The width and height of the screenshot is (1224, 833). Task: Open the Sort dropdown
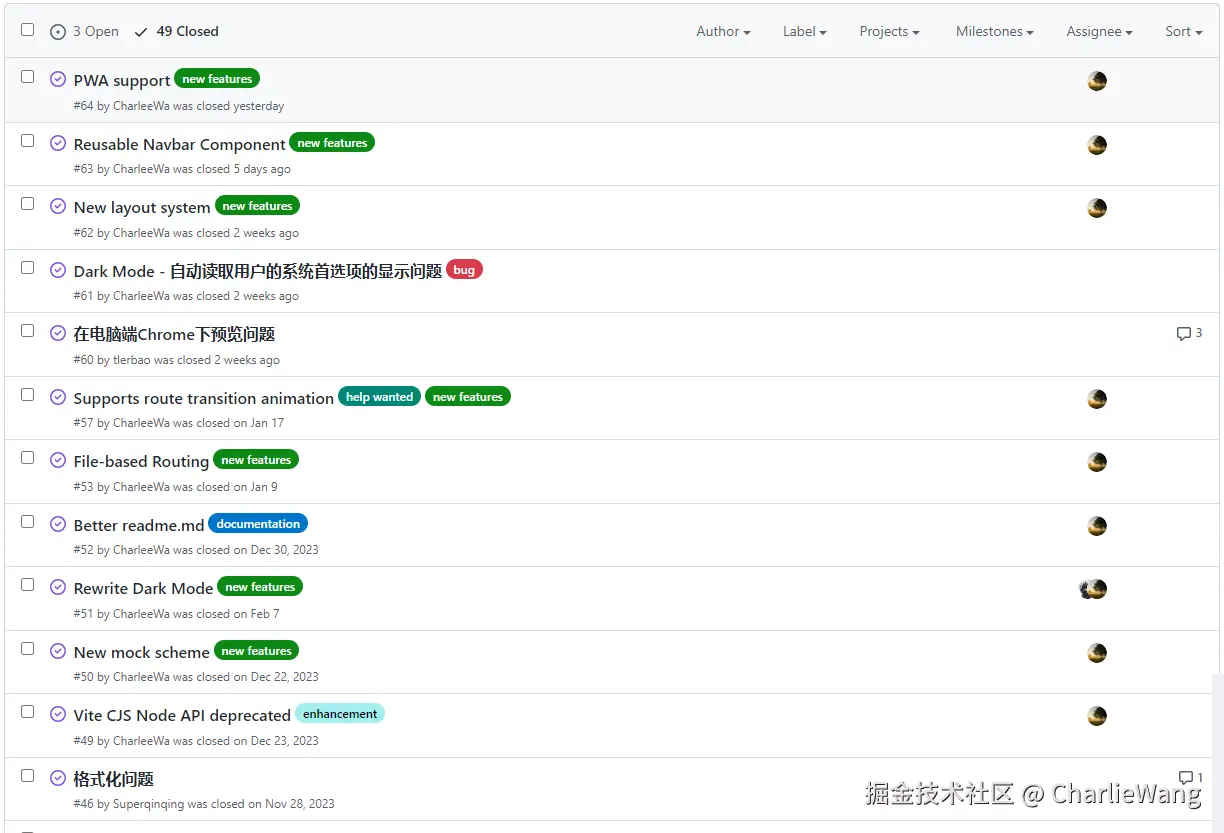1182,32
